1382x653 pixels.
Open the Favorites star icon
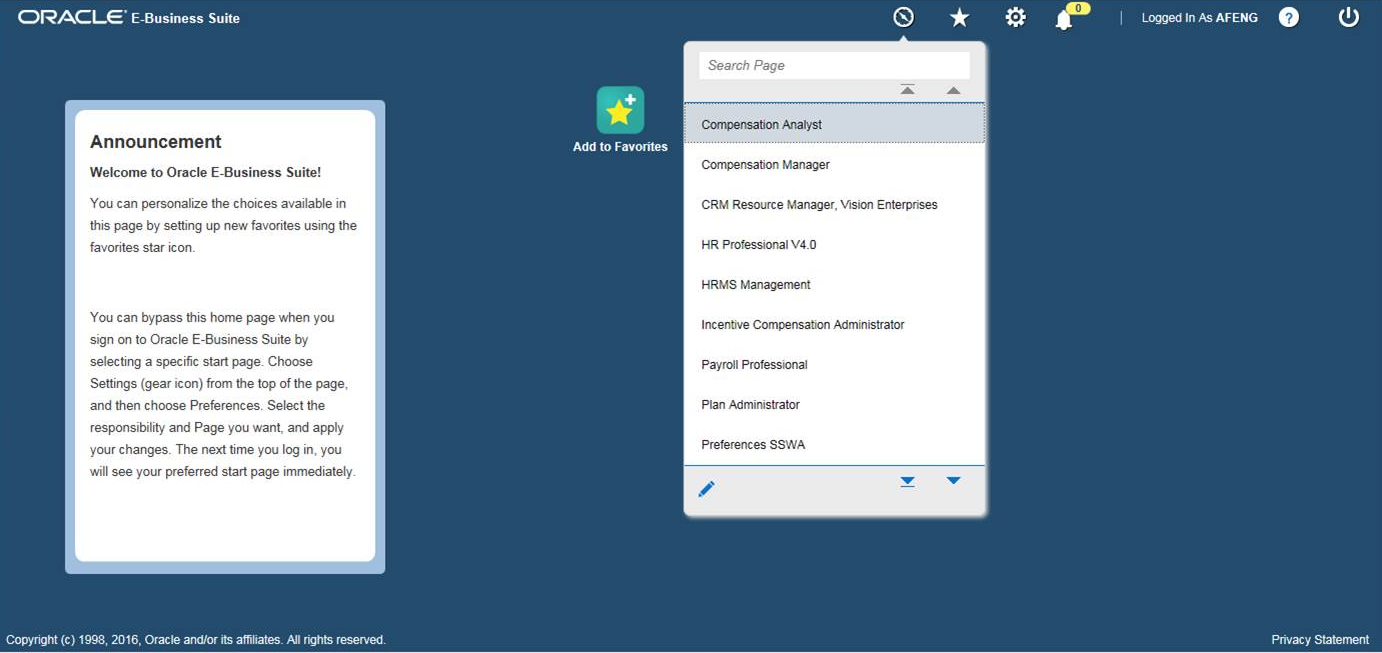[959, 17]
